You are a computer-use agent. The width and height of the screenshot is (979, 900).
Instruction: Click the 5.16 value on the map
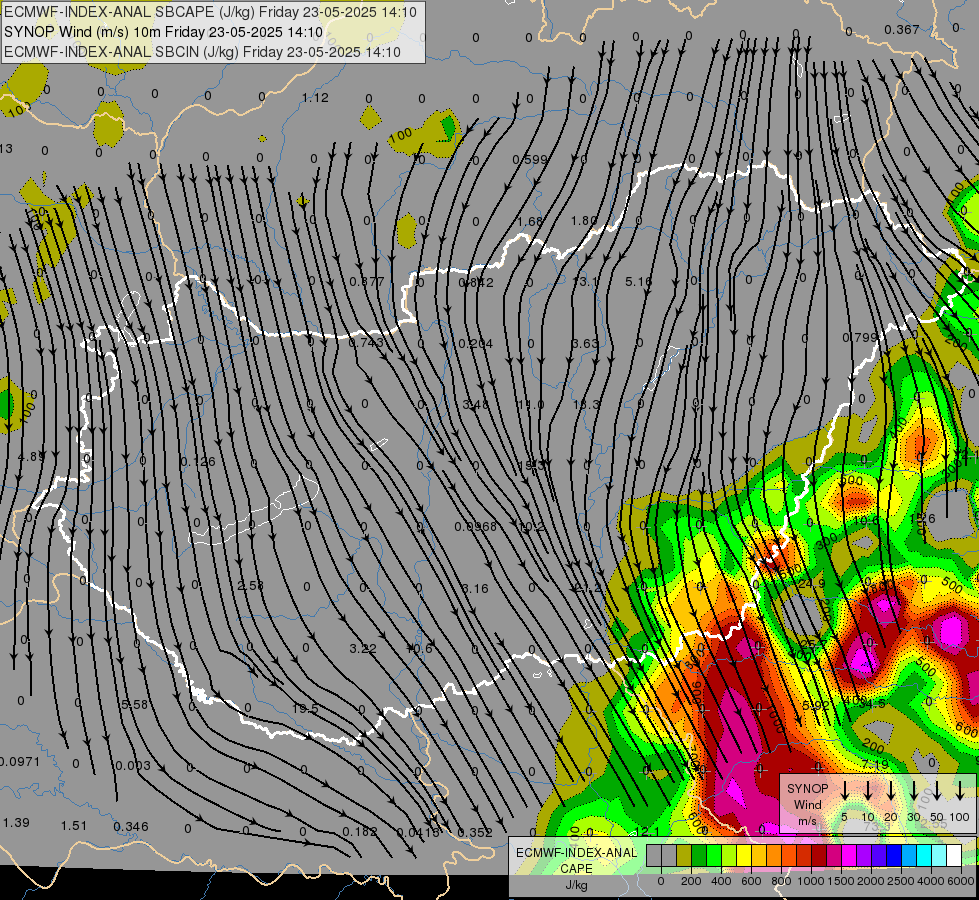[x=639, y=282]
